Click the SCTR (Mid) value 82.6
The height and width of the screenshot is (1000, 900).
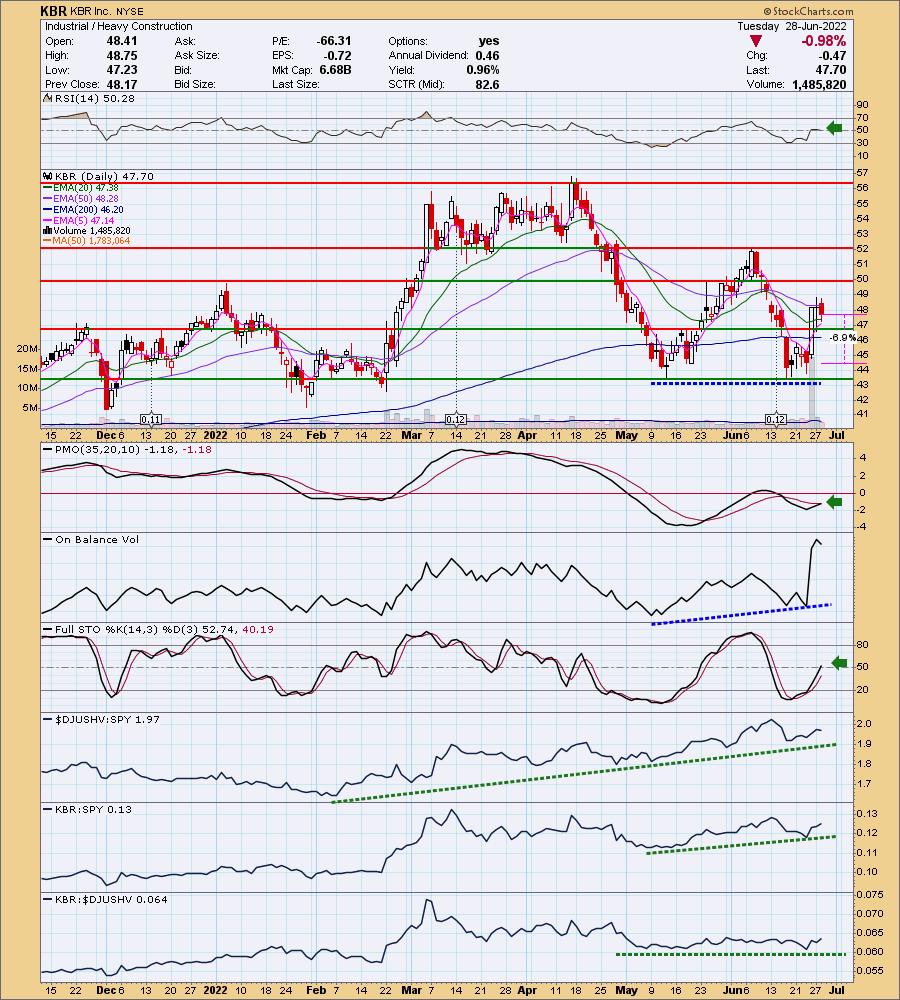click(487, 84)
